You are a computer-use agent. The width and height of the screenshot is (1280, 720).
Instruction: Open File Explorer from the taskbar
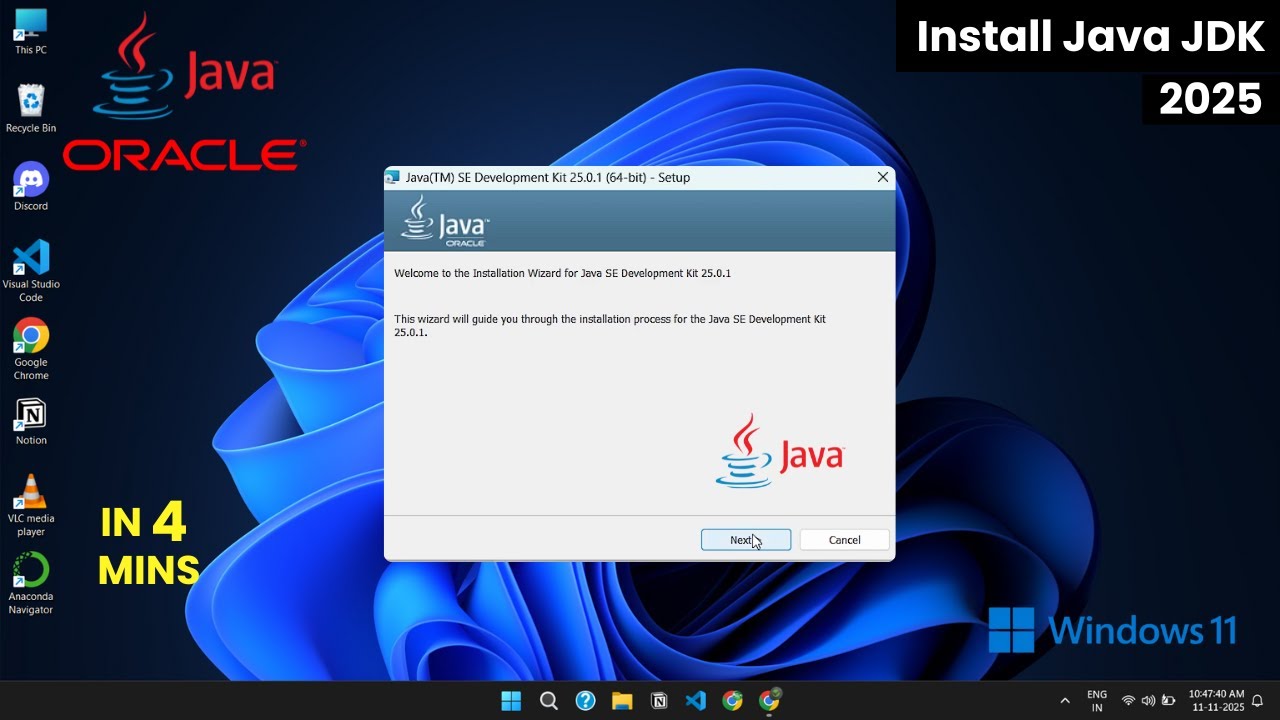click(x=622, y=700)
